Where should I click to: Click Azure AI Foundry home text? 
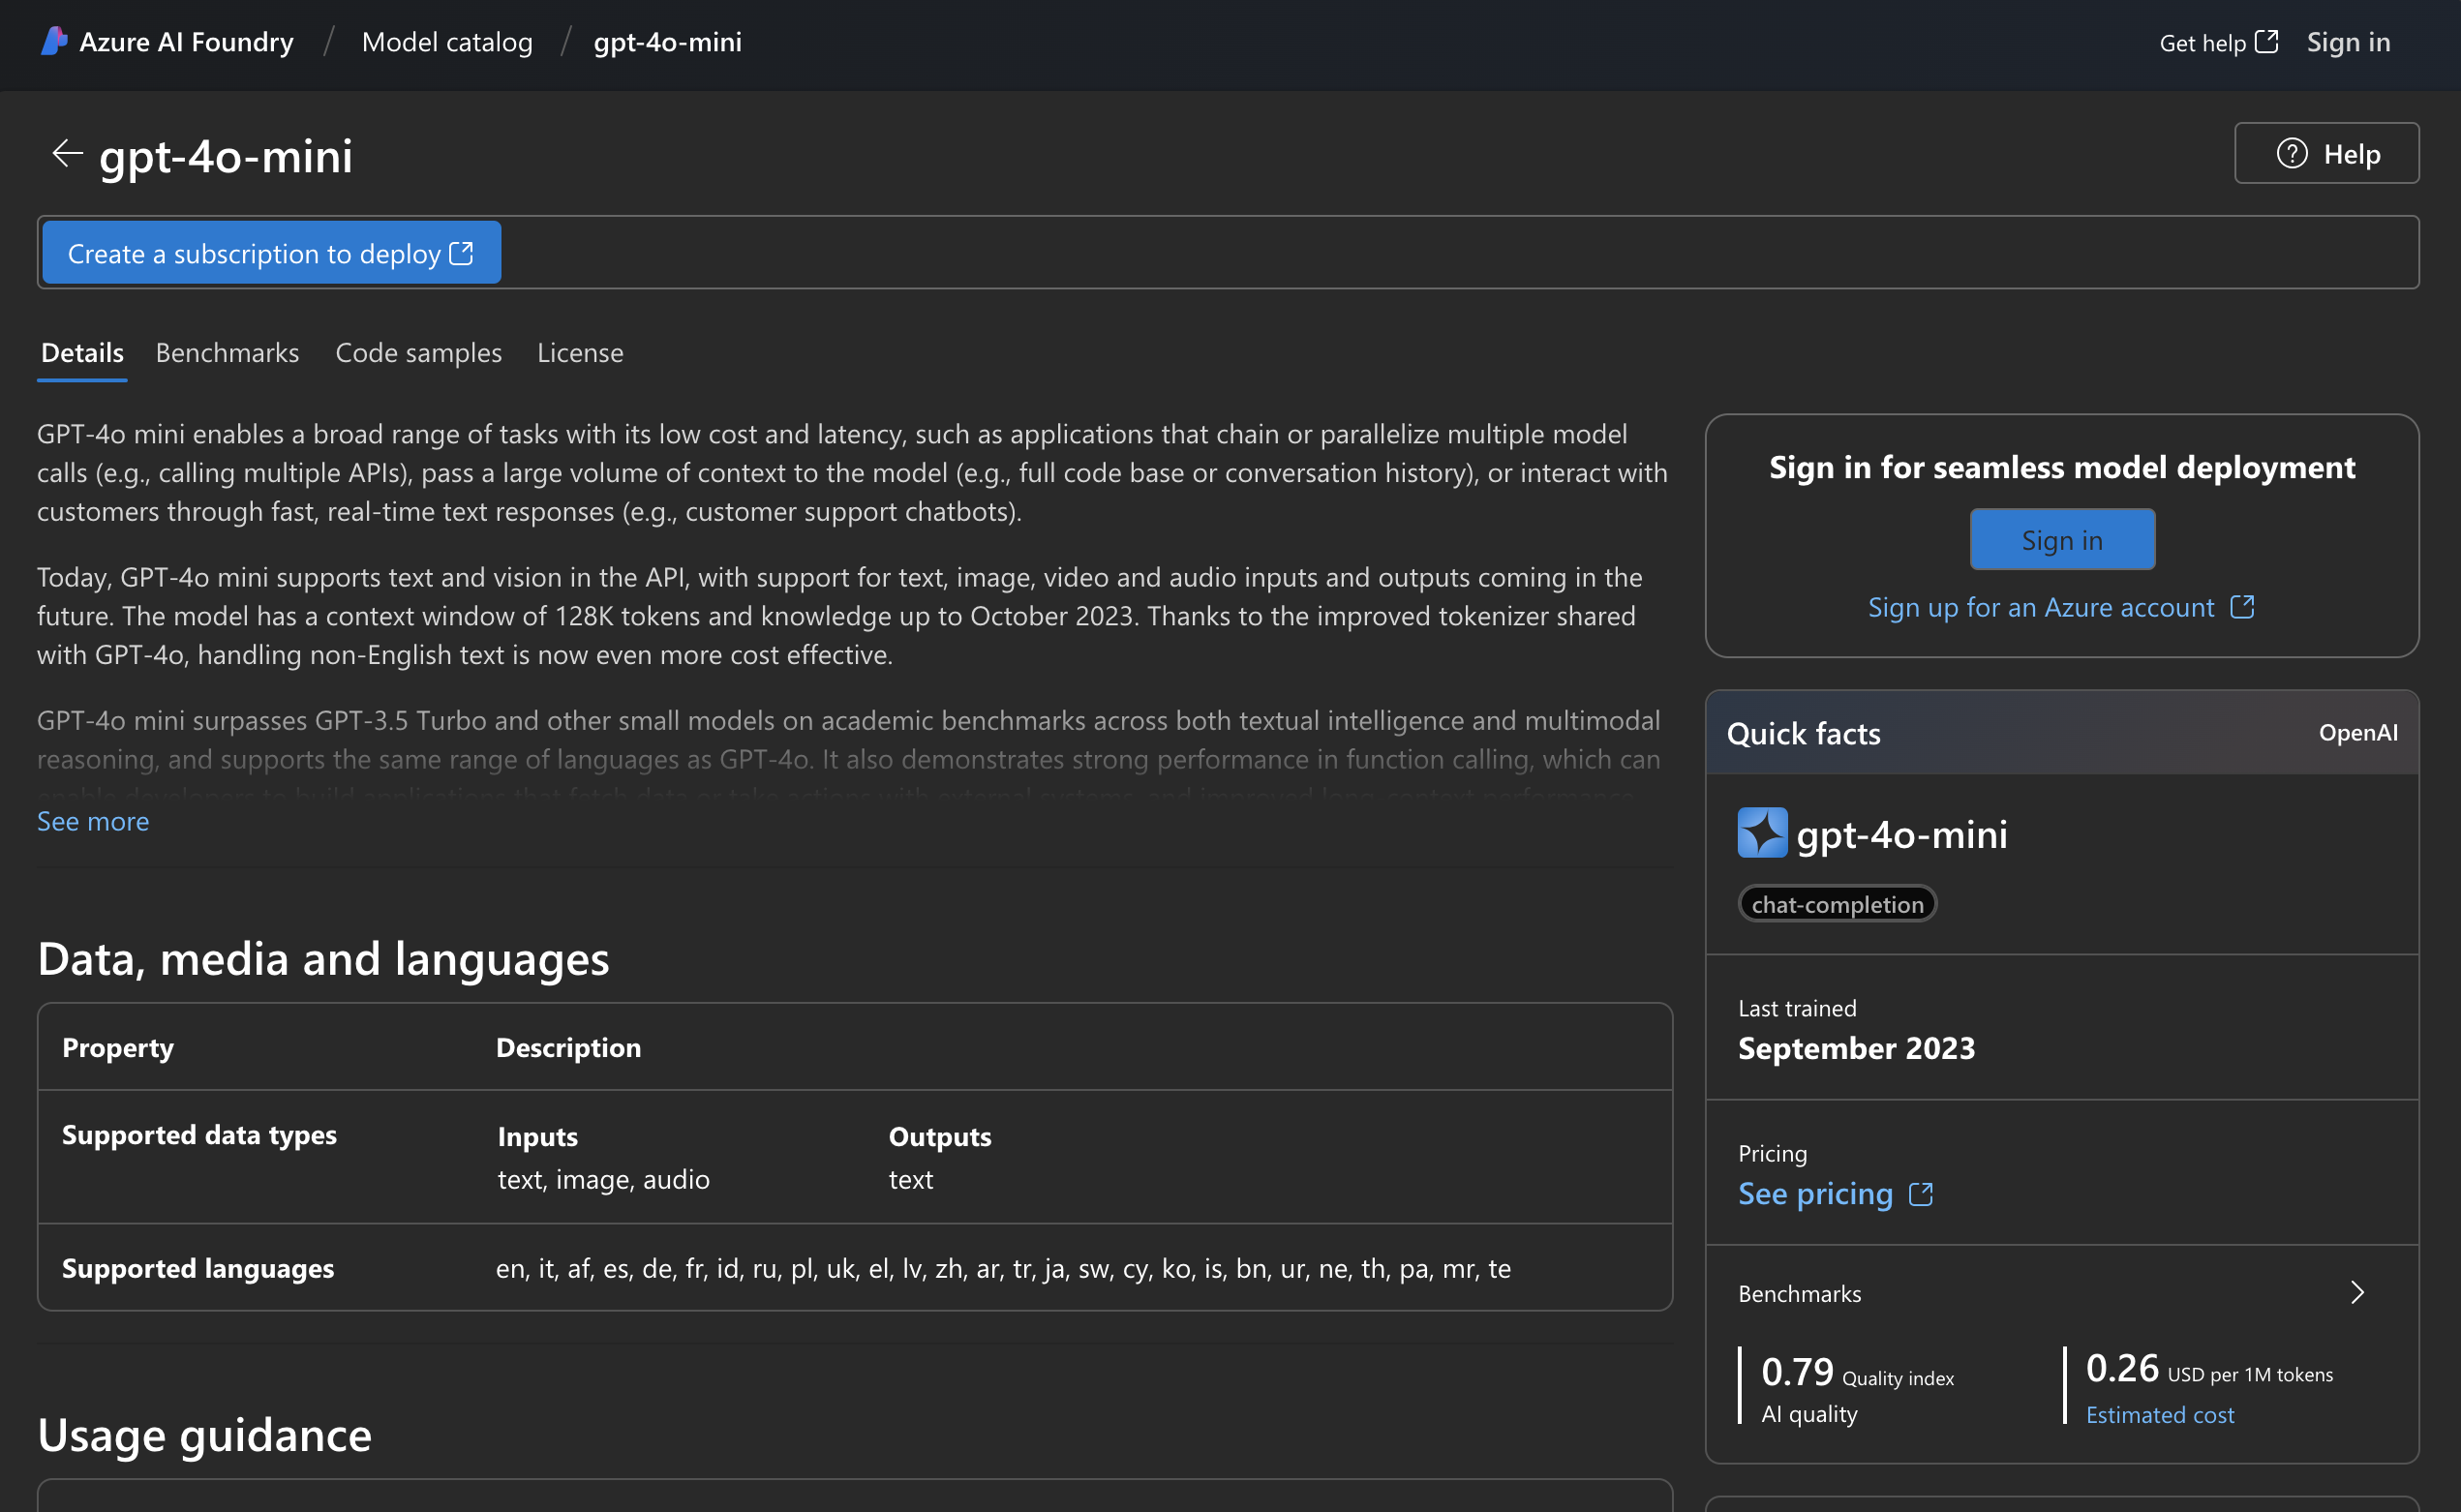(x=186, y=42)
